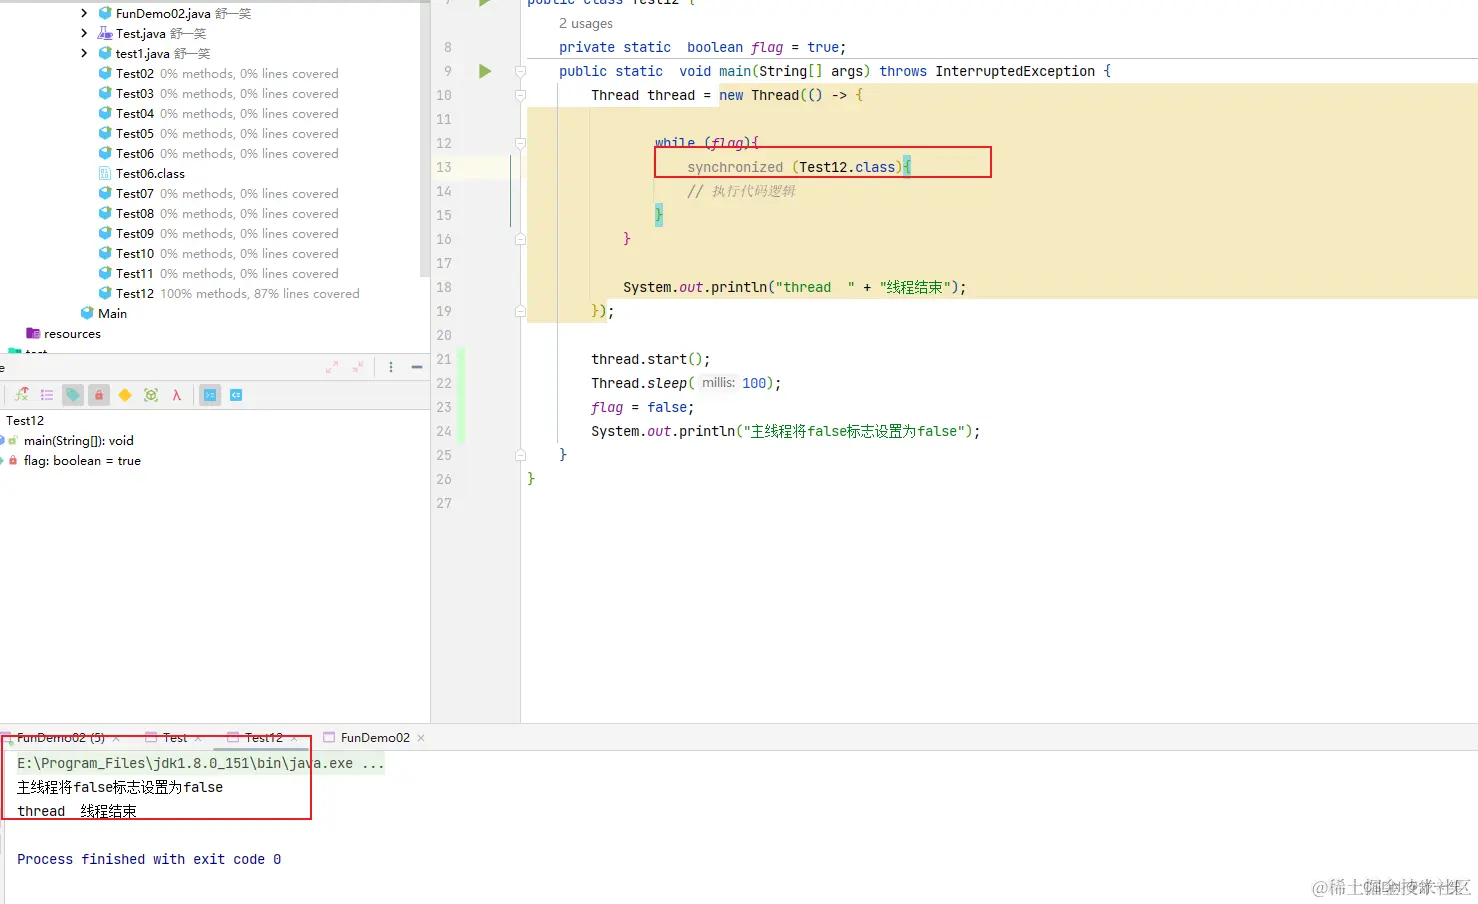Click the '2 usages' inlay hint

coord(586,23)
